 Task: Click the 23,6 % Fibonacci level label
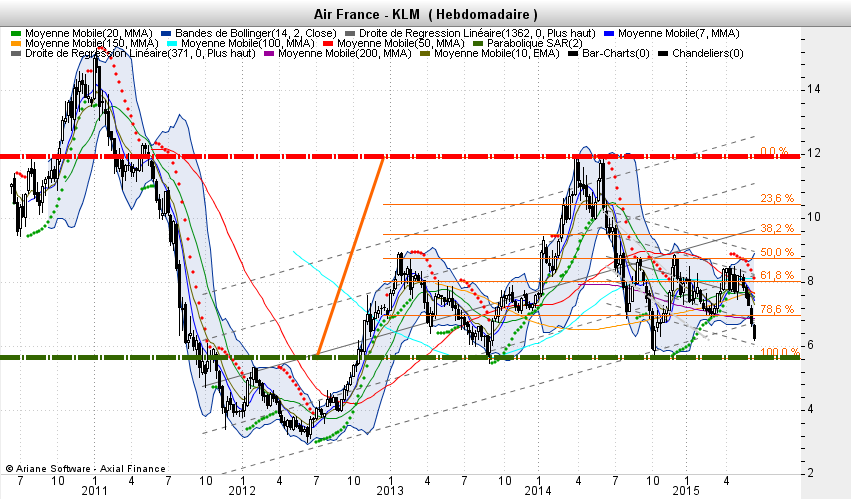777,198
